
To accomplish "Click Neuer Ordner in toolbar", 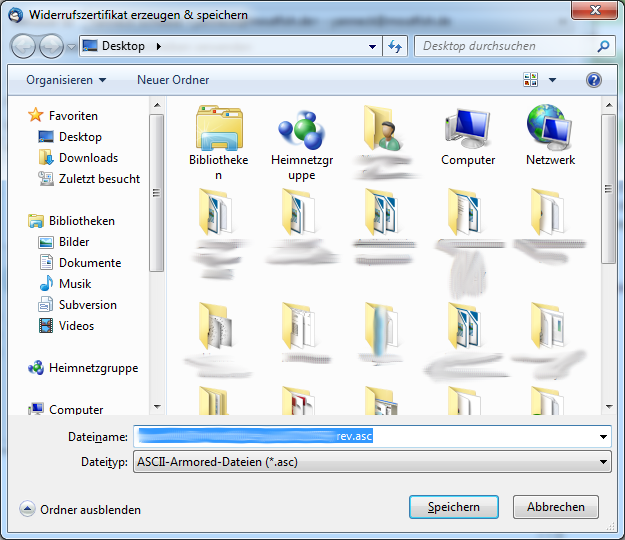I will click(x=173, y=80).
